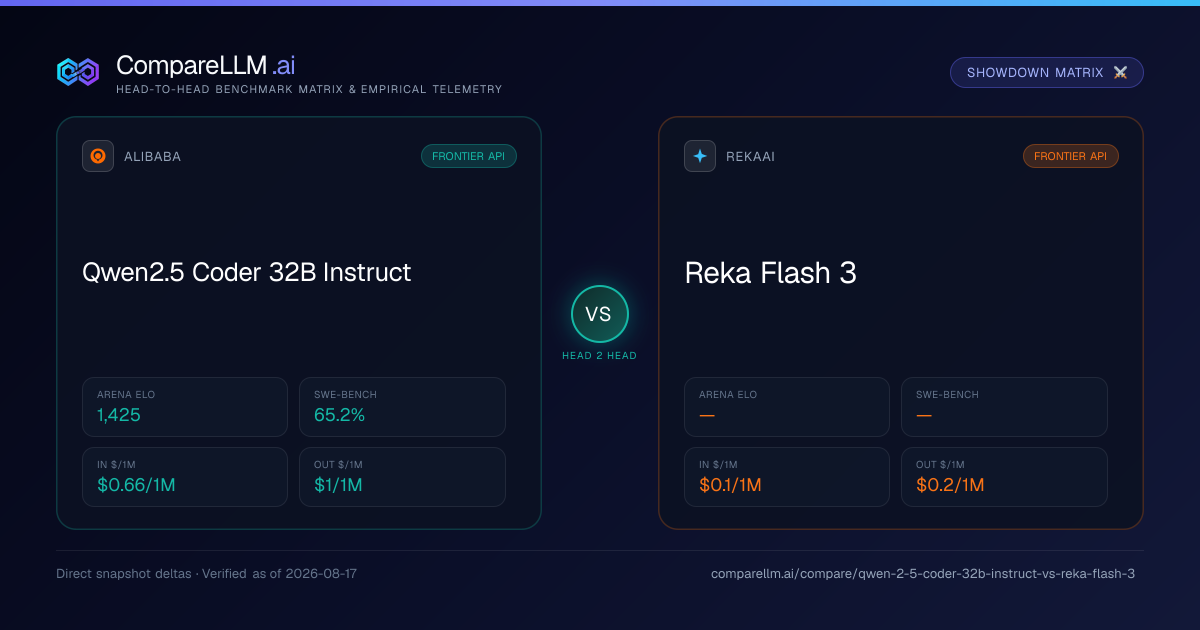
Task: Select Reka's empty Arena ELO tile
Action: (787, 407)
